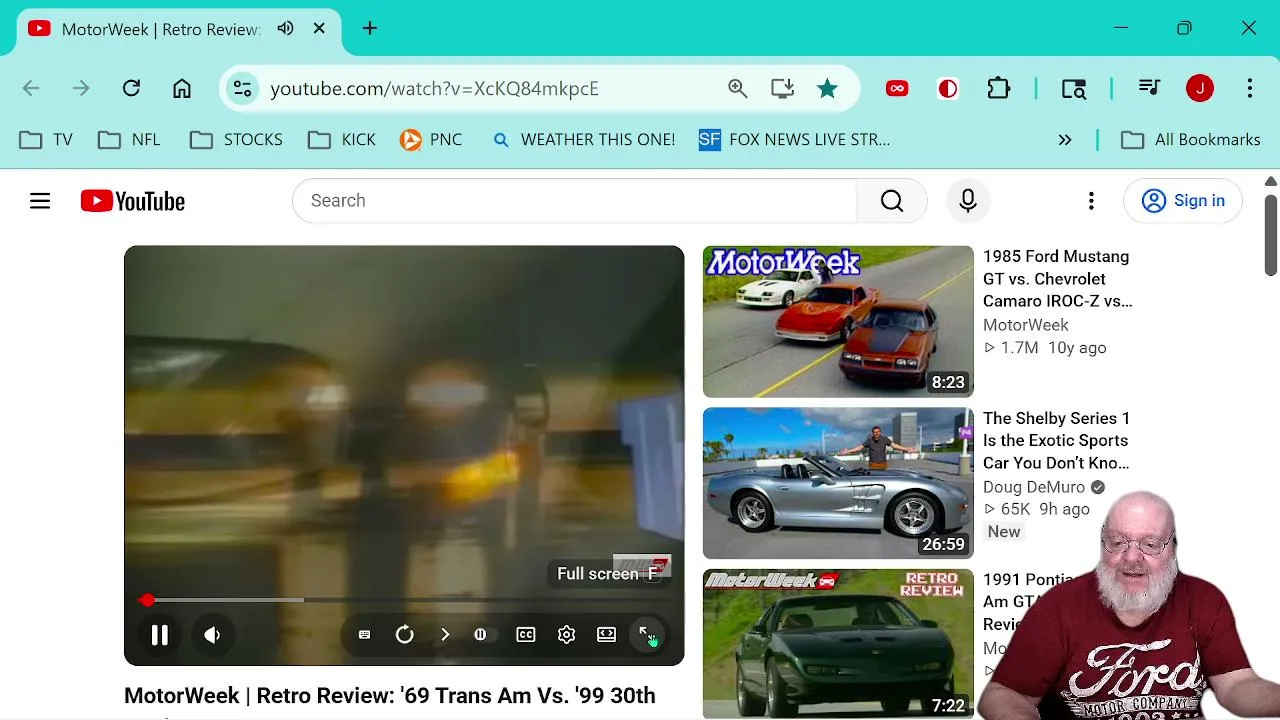Search with your voice microphone button
Viewport: 1280px width, 720px height.
pyautogui.click(x=967, y=201)
